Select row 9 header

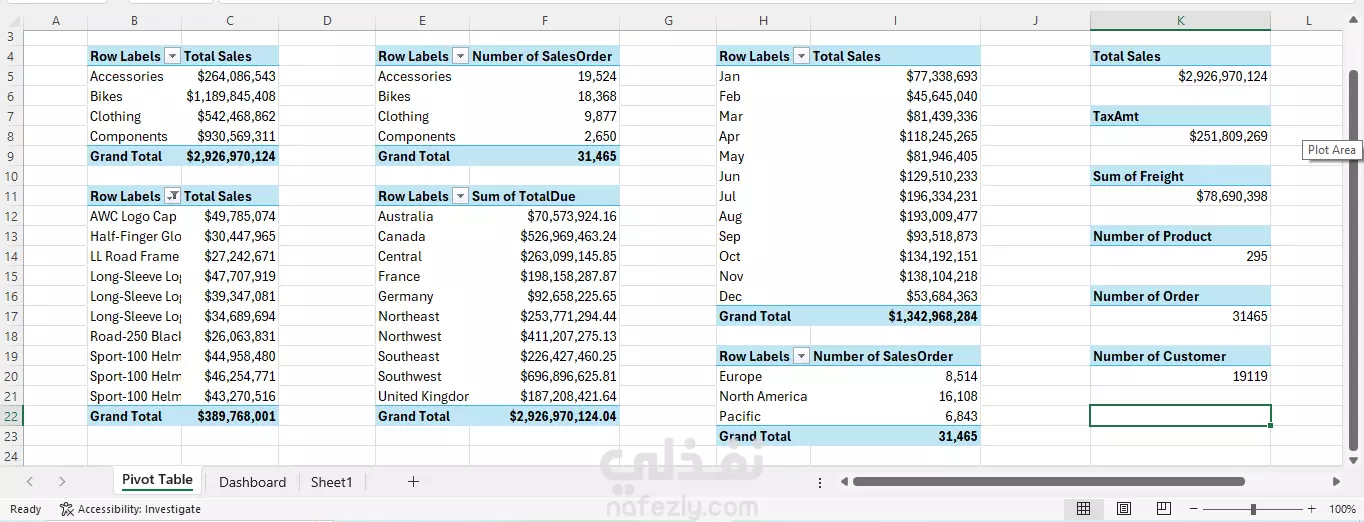pos(10,156)
